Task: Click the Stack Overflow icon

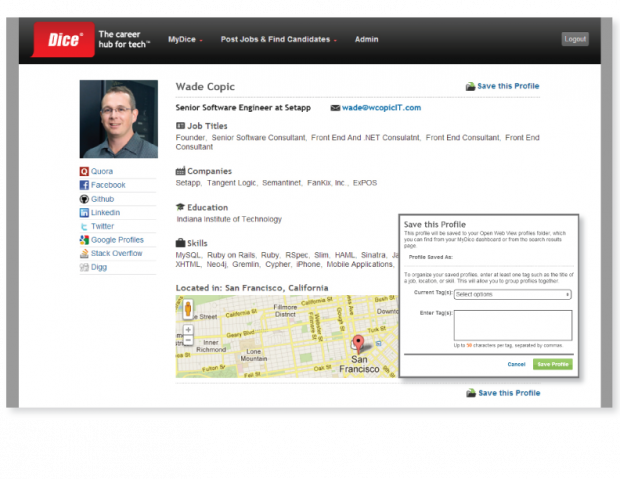Action: tap(84, 254)
